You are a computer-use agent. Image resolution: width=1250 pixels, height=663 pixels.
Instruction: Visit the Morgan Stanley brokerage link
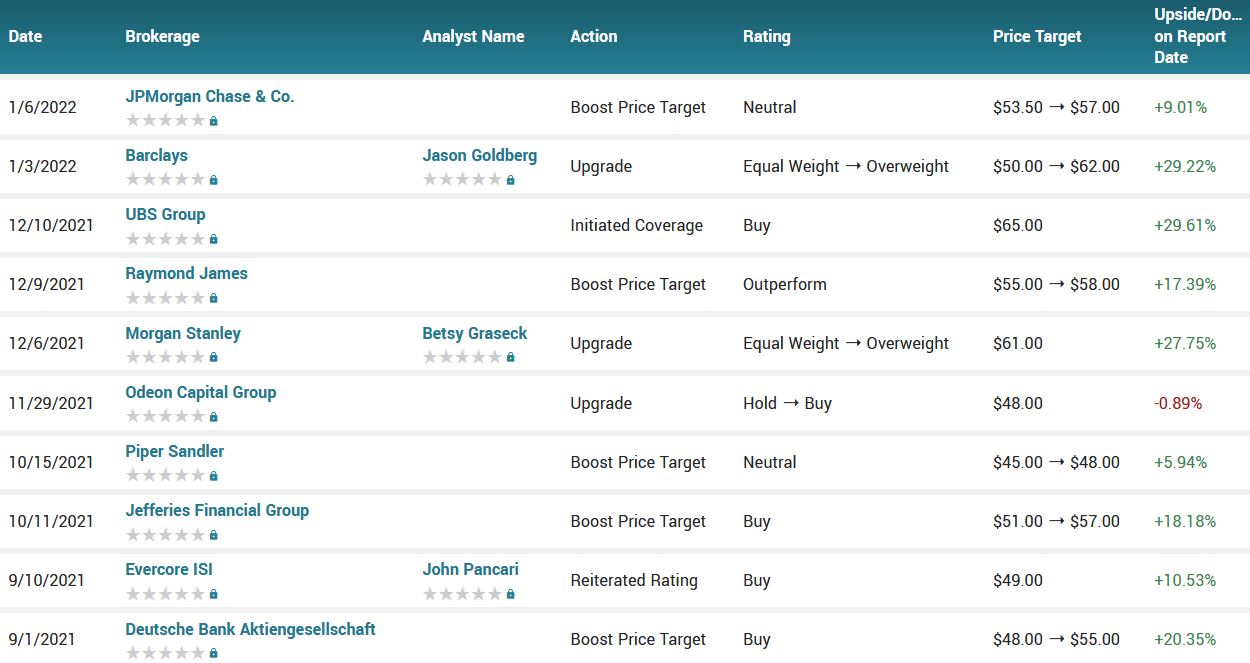183,334
